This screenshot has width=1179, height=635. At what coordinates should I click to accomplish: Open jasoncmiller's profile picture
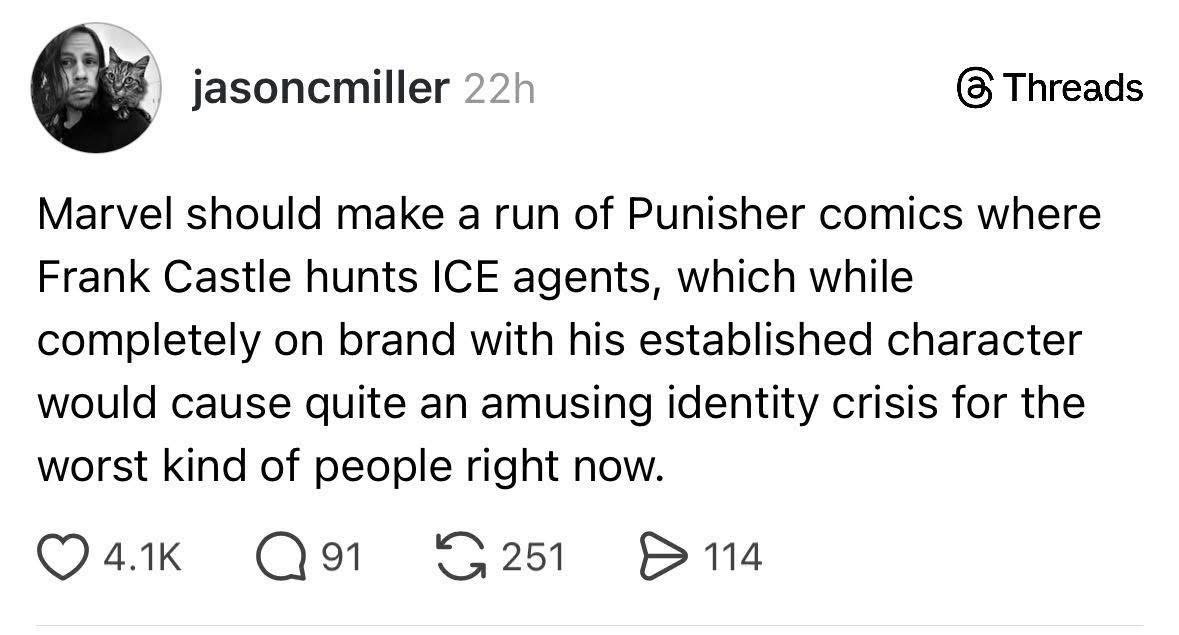[97, 88]
